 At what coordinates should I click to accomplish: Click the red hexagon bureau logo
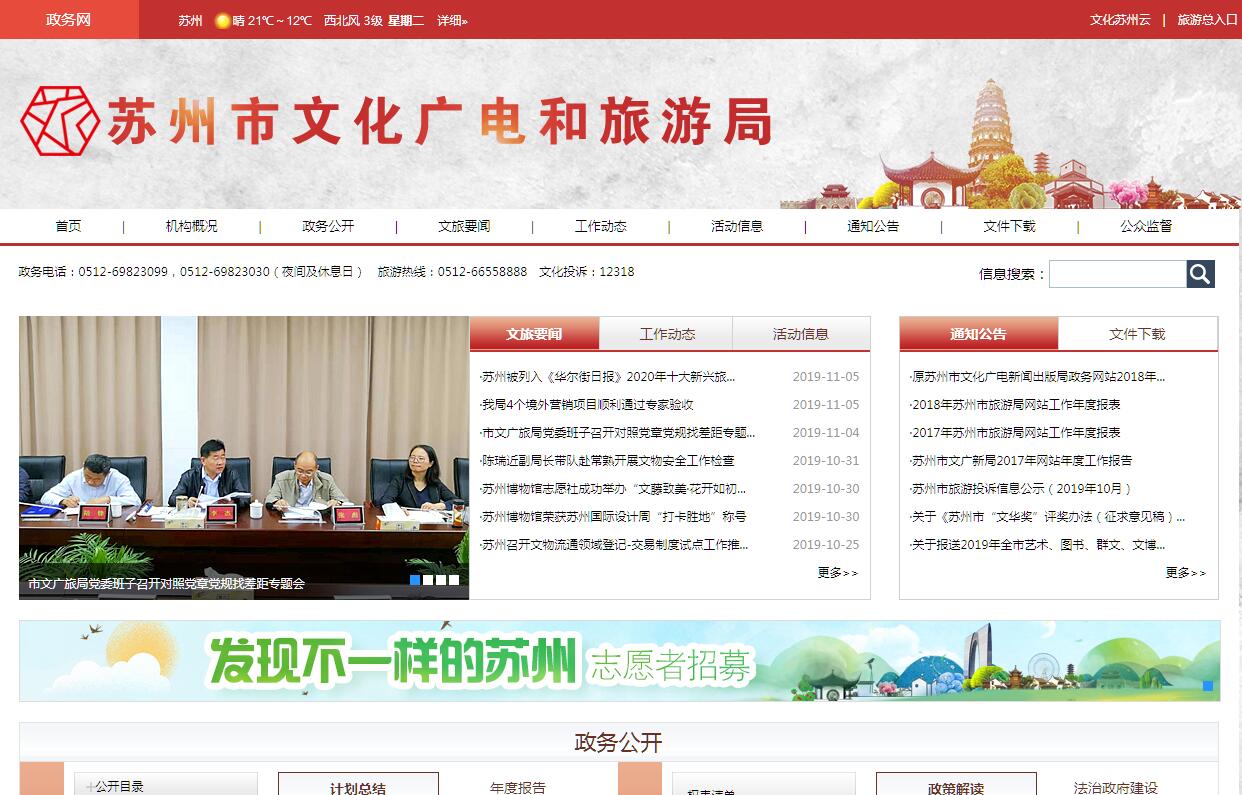point(60,121)
